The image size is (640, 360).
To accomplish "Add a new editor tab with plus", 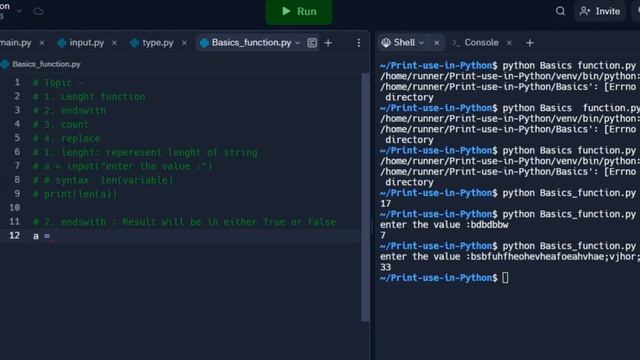I will (x=328, y=43).
